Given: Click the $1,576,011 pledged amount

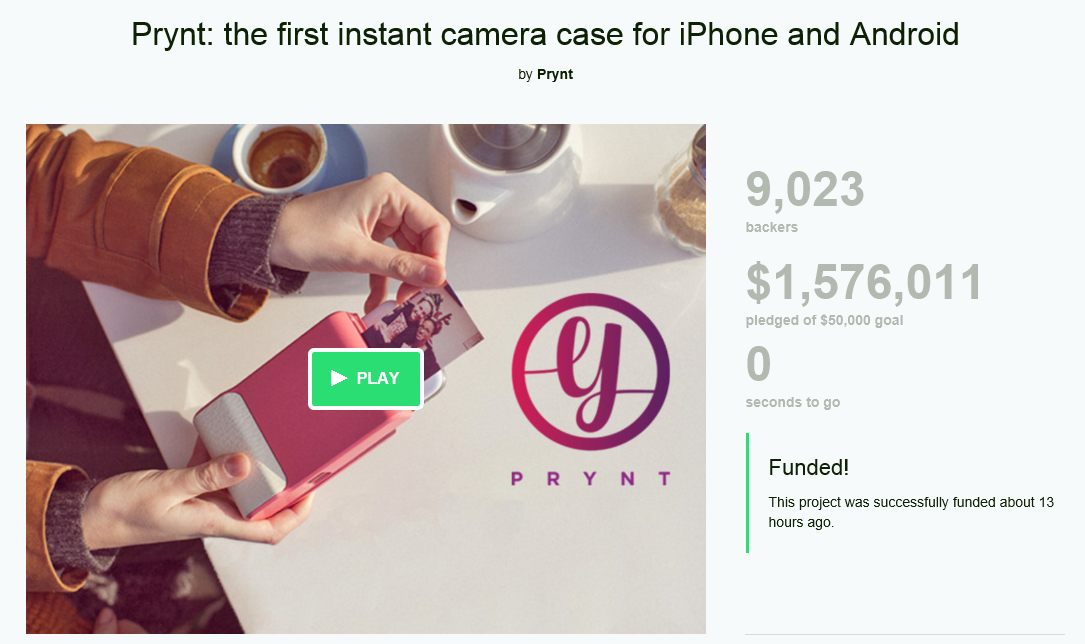Looking at the screenshot, I should 864,284.
